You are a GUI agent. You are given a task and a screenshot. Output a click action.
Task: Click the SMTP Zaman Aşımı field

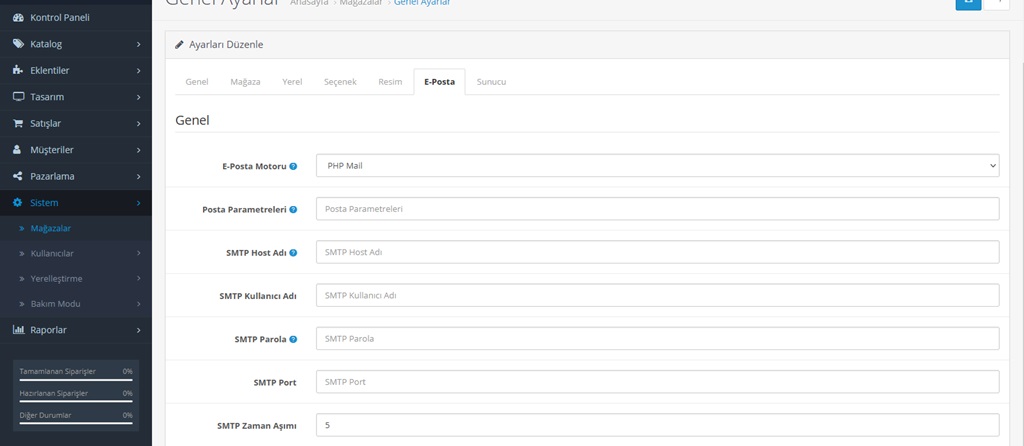click(x=658, y=425)
